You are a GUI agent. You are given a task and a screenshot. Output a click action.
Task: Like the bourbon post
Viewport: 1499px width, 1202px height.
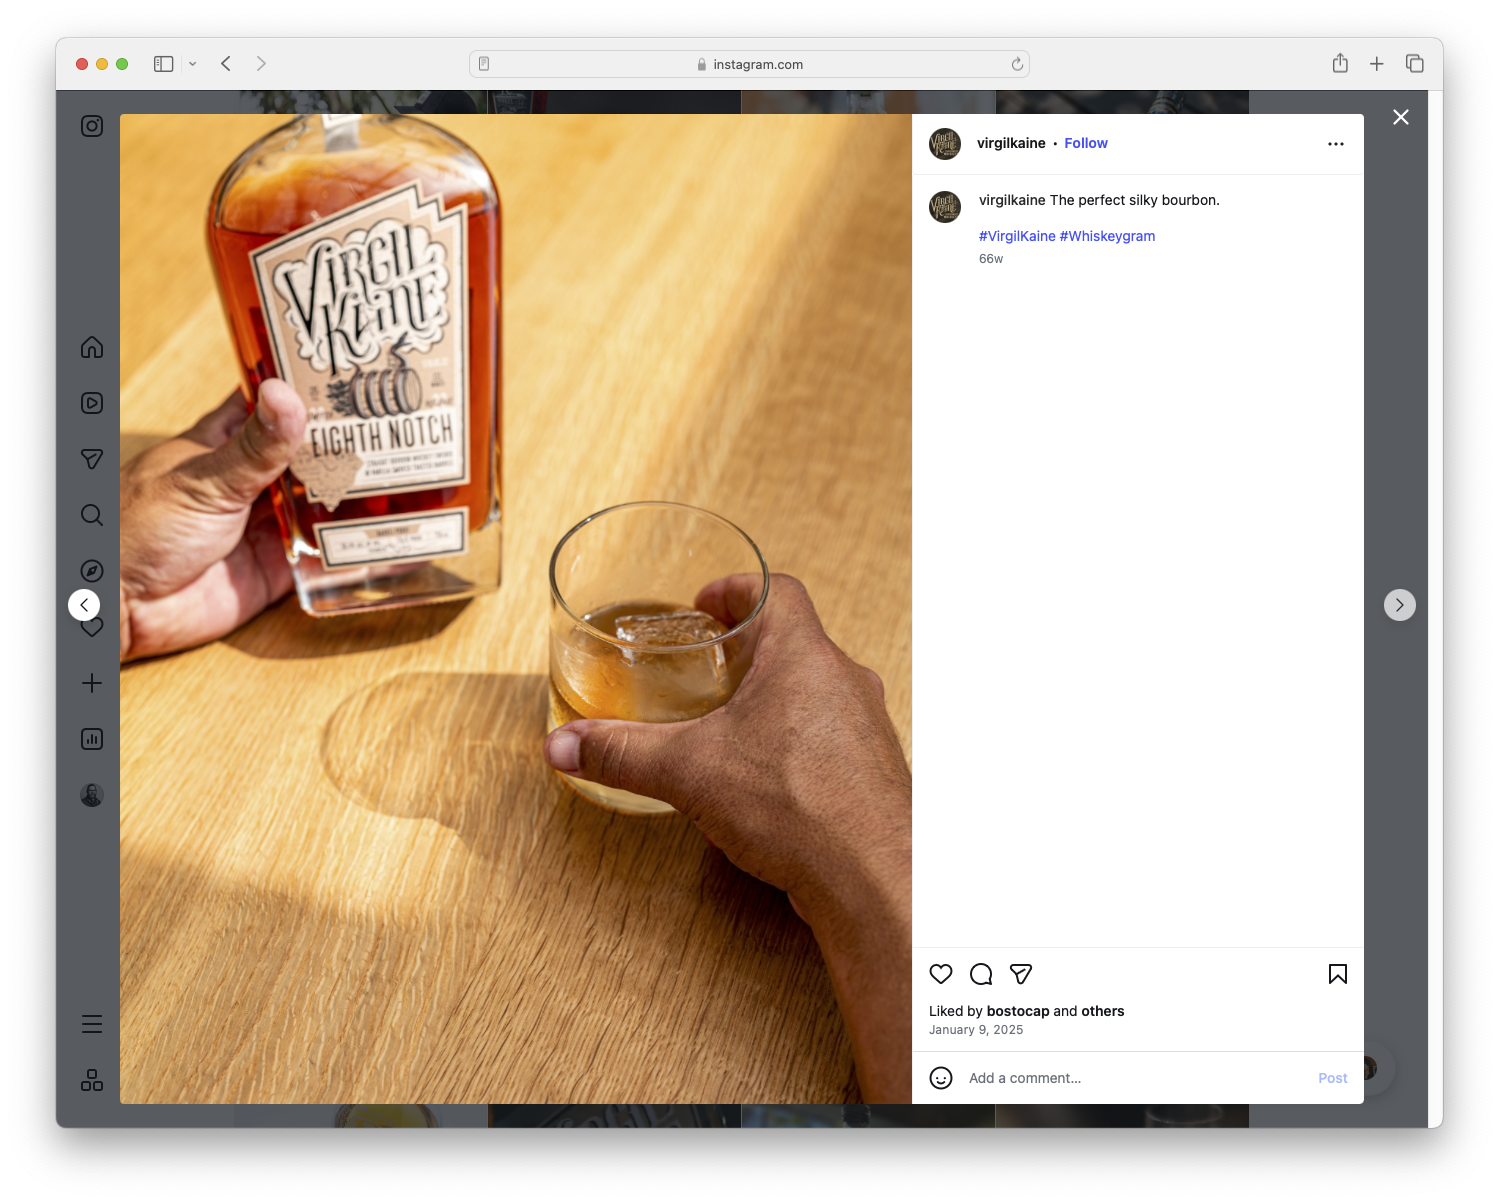pos(940,973)
